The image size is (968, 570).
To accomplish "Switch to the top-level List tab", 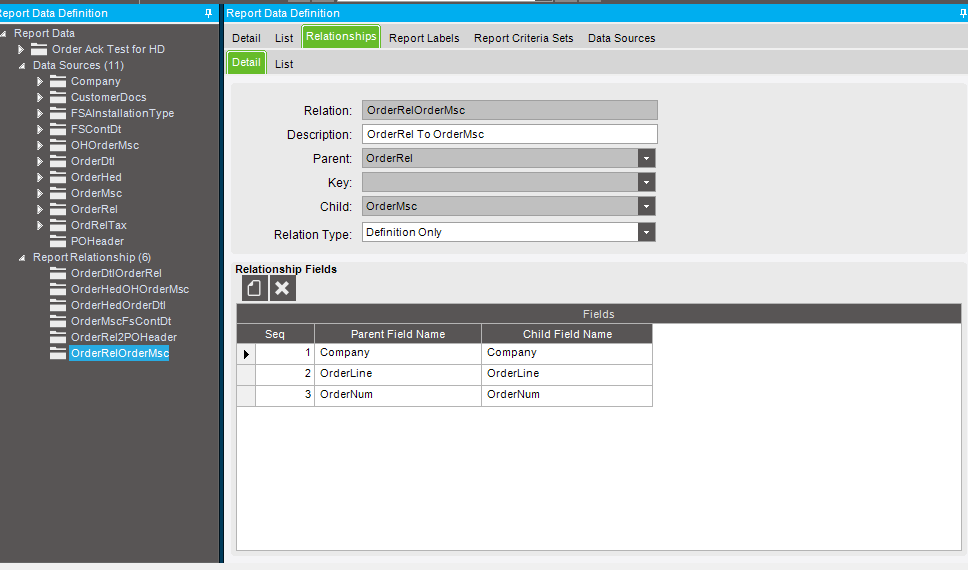I will (x=284, y=38).
